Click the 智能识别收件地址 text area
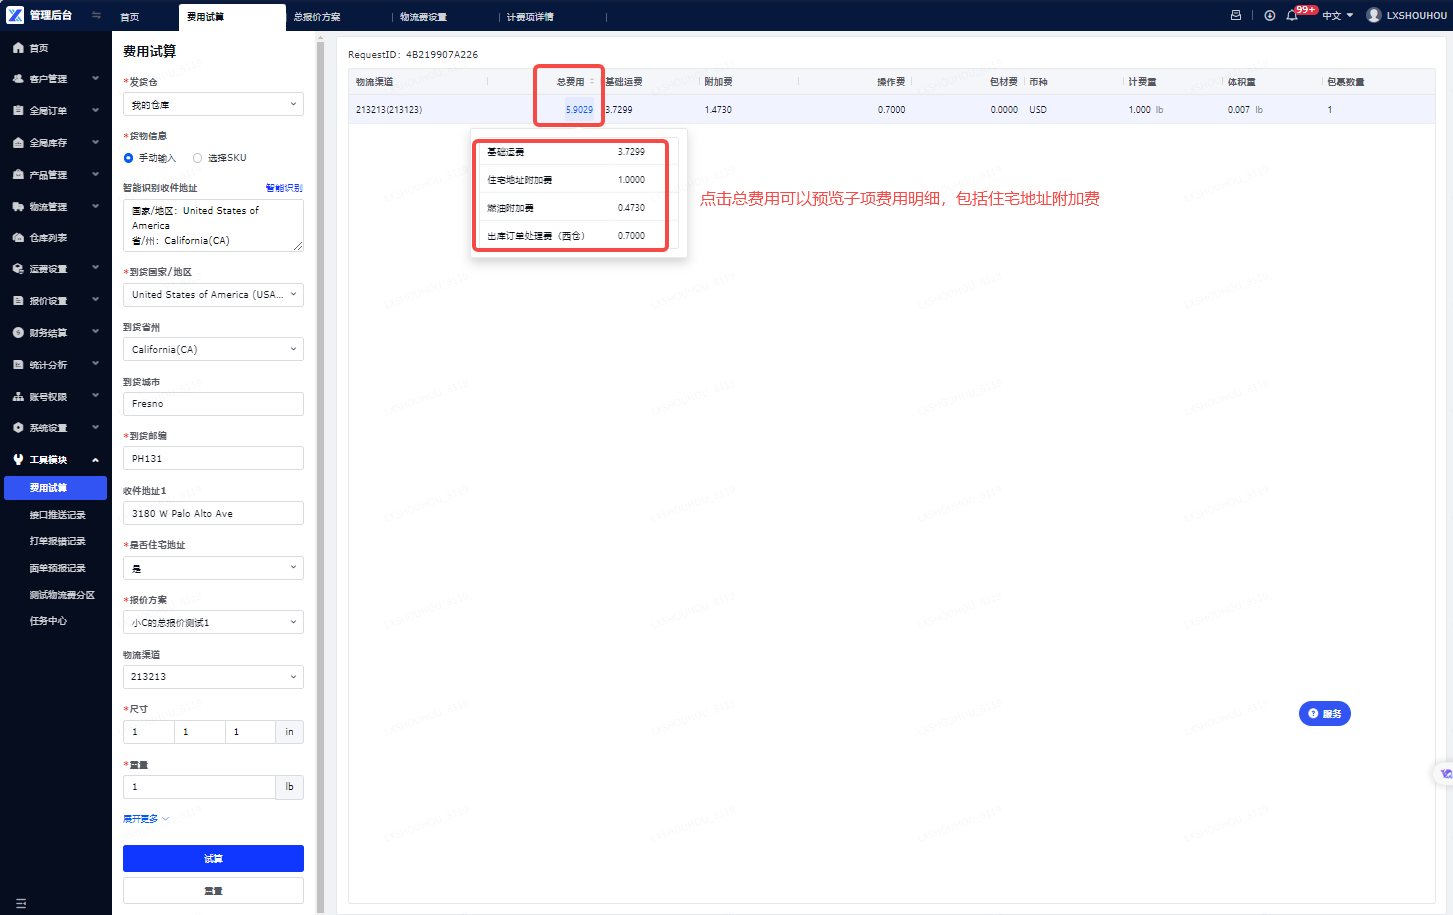 pos(213,226)
